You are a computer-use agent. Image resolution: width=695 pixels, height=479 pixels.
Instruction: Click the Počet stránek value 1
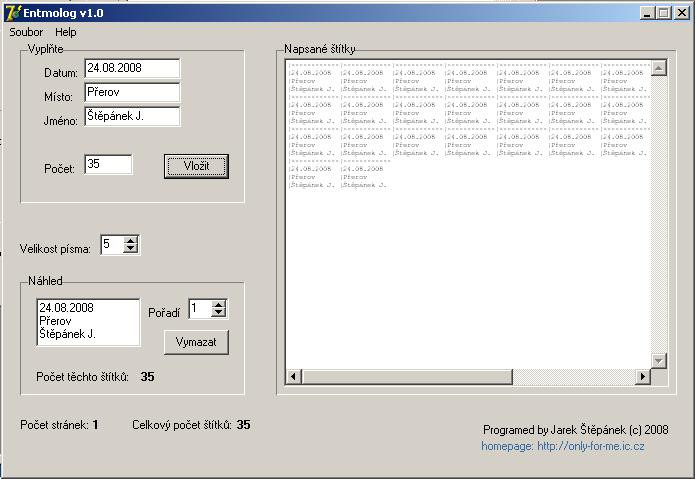pos(95,425)
